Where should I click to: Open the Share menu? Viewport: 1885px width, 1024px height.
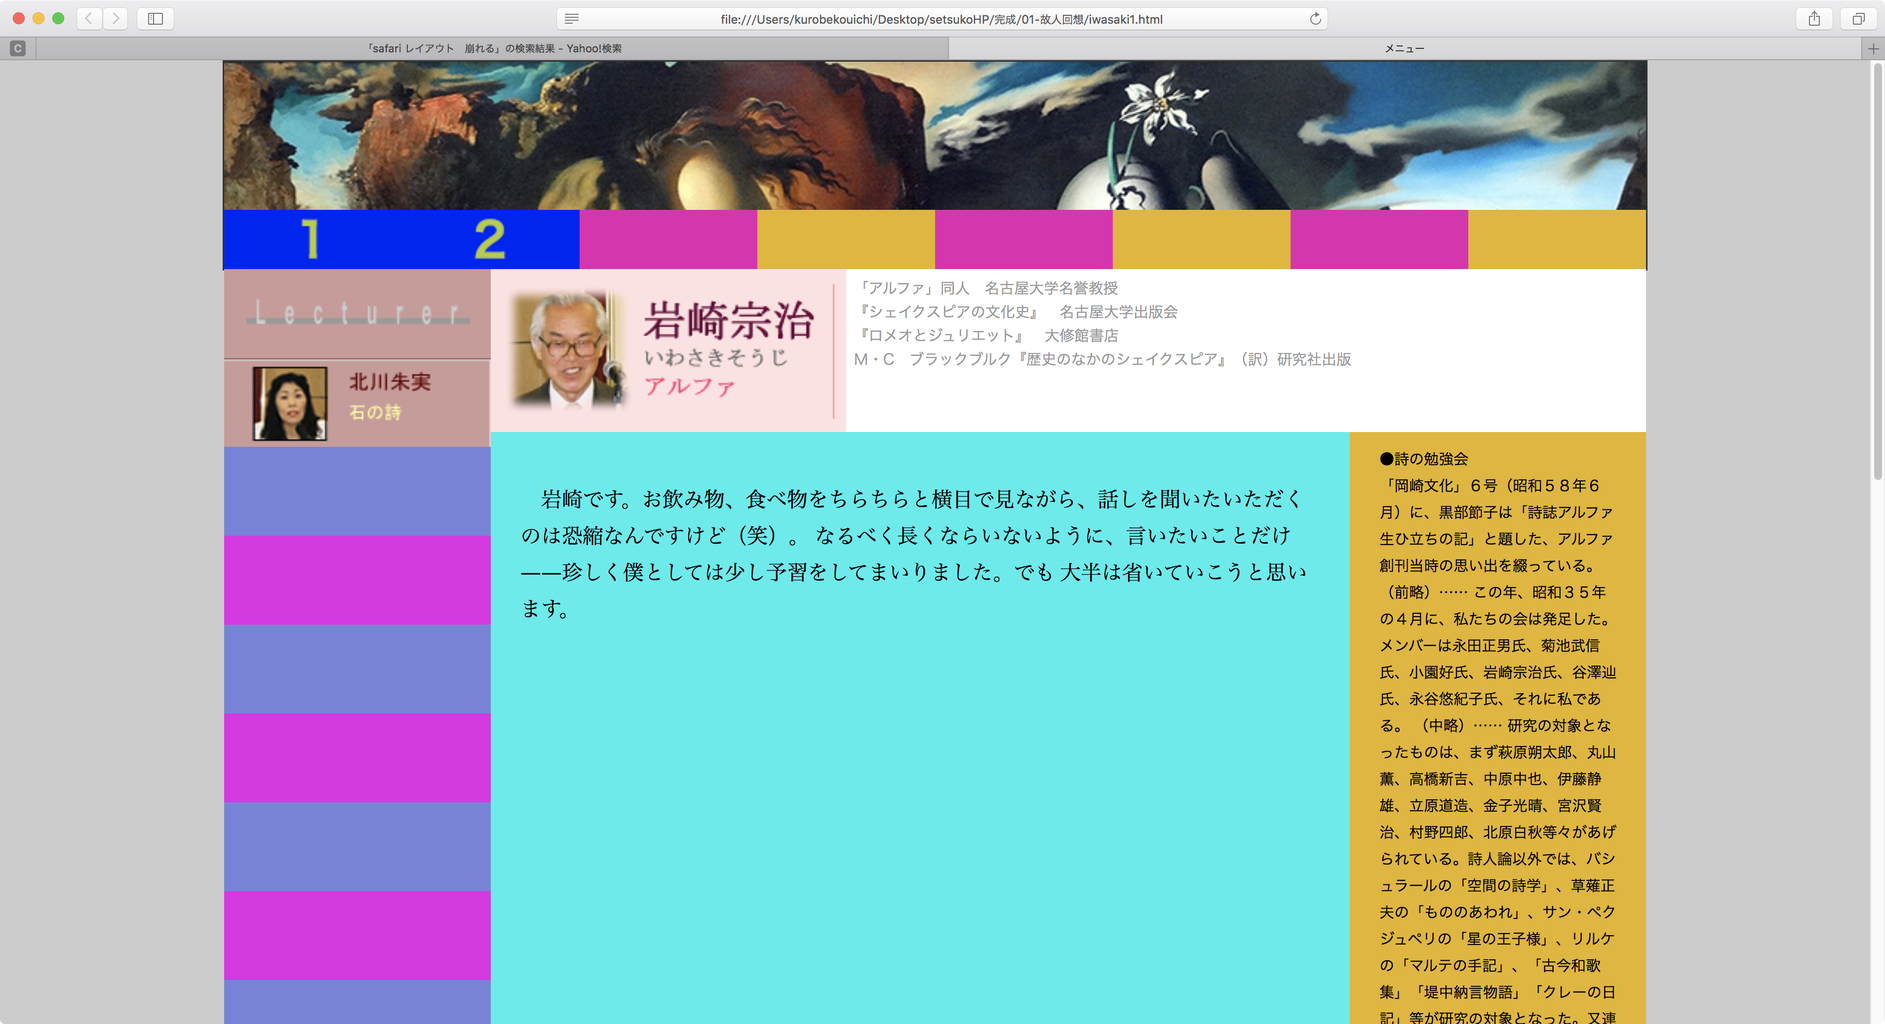[x=1813, y=18]
